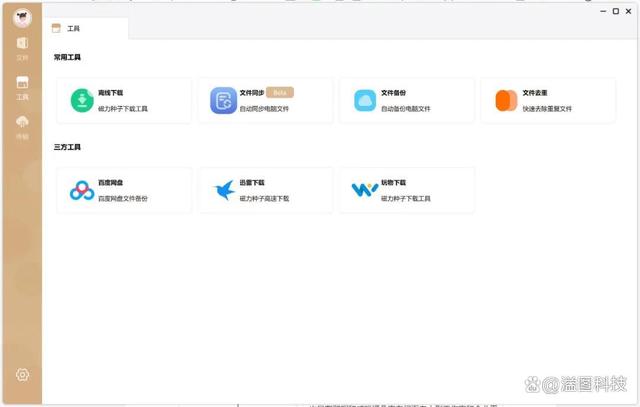Viewport: 640px width, 407px height.
Task: Maximize the application window
Action: coord(616,11)
